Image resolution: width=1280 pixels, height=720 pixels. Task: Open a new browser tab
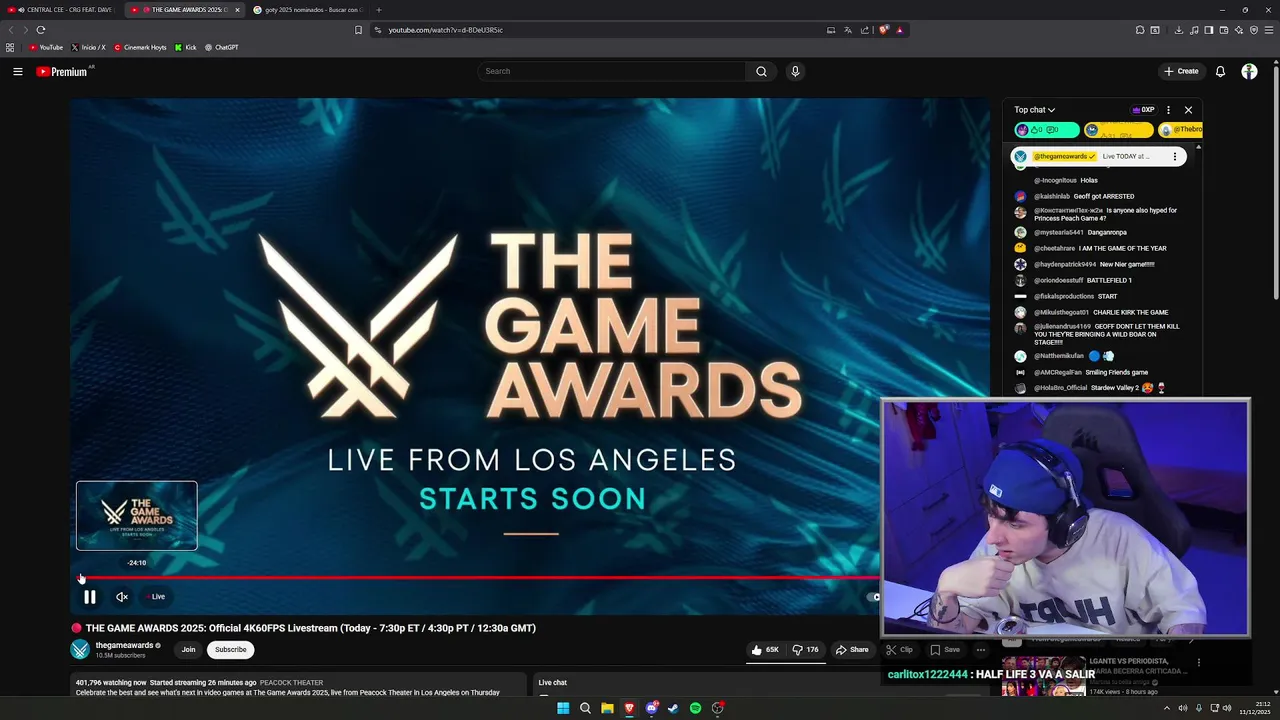378,10
